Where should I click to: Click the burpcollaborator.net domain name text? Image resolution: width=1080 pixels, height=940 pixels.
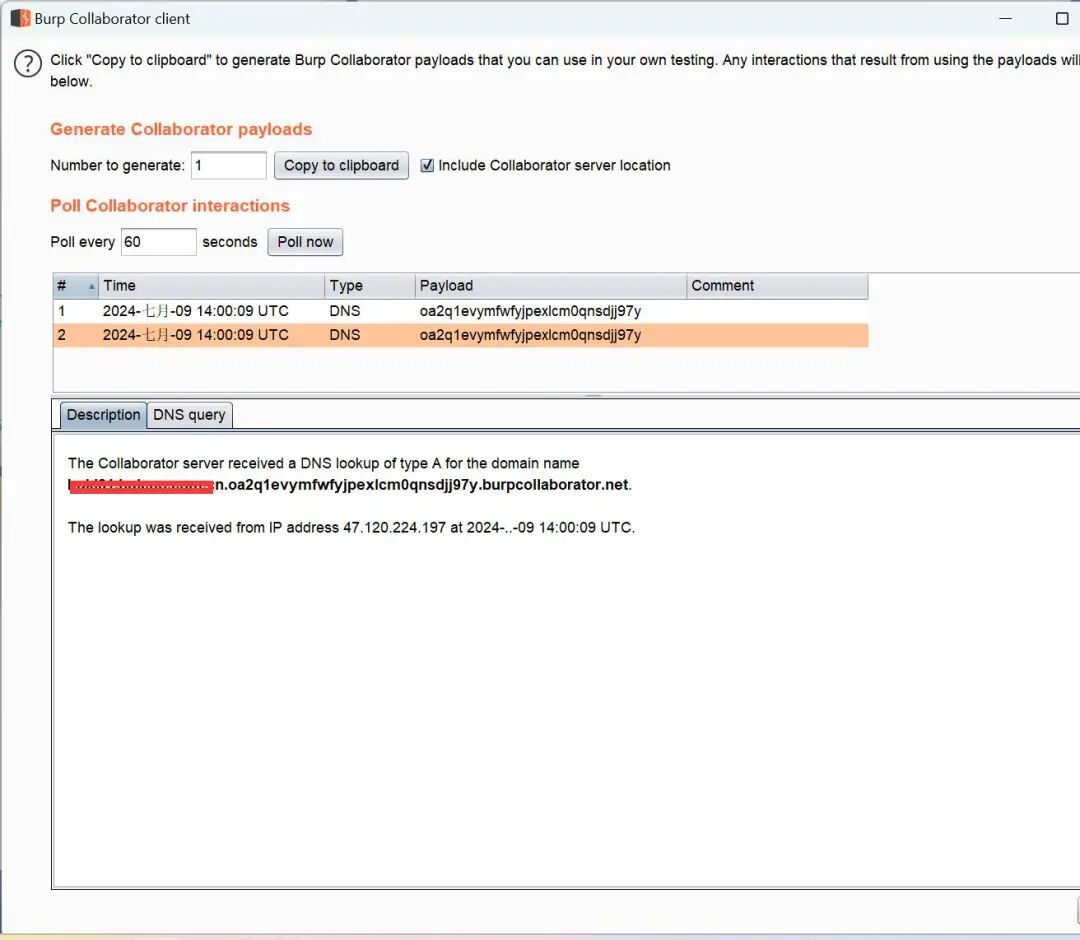pos(350,485)
